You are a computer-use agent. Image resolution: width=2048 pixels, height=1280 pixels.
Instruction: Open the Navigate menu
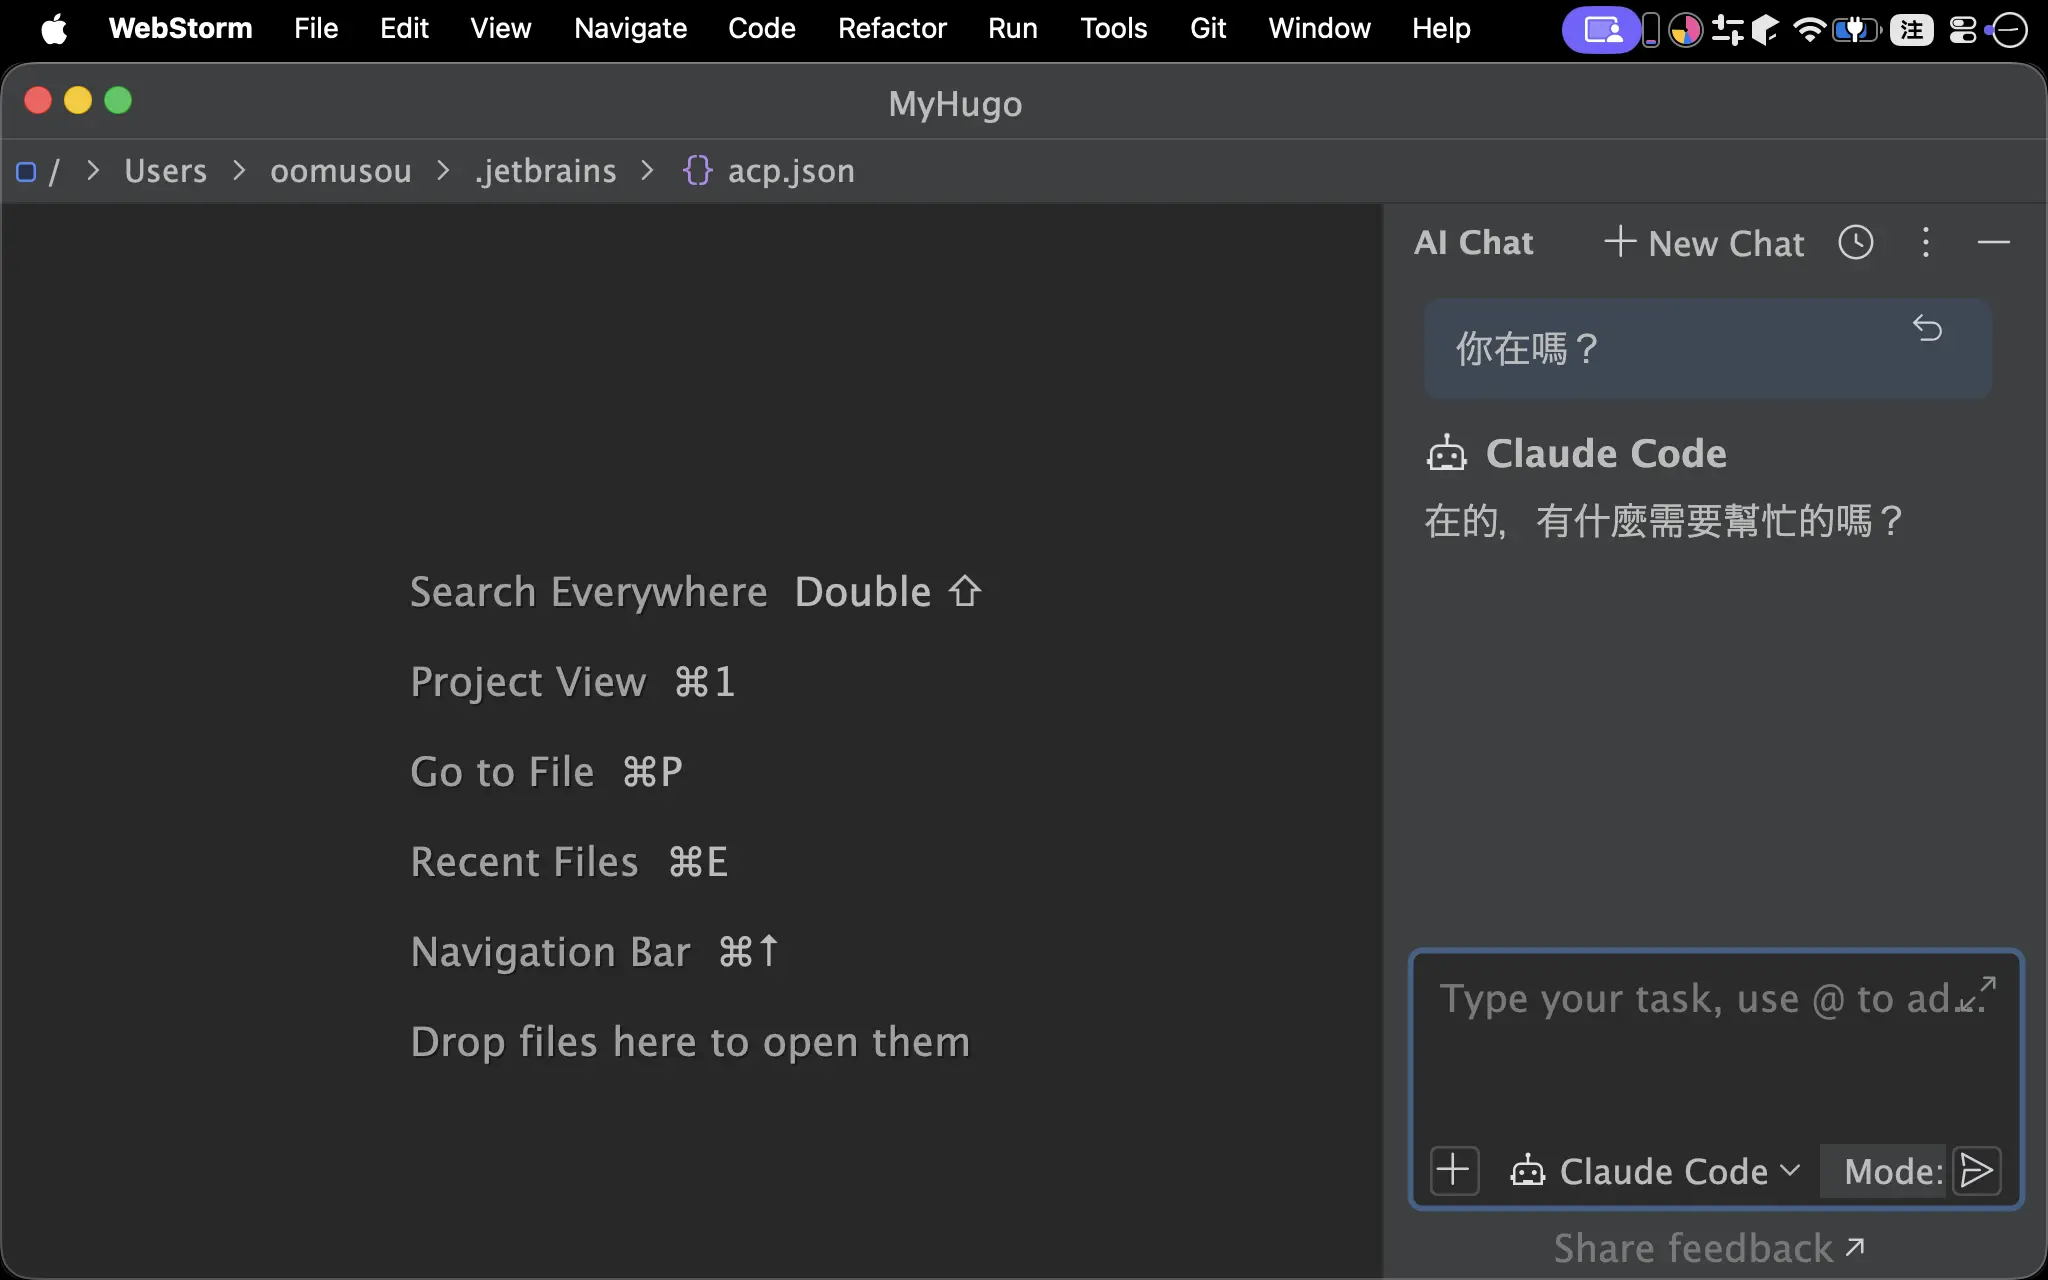(x=630, y=28)
